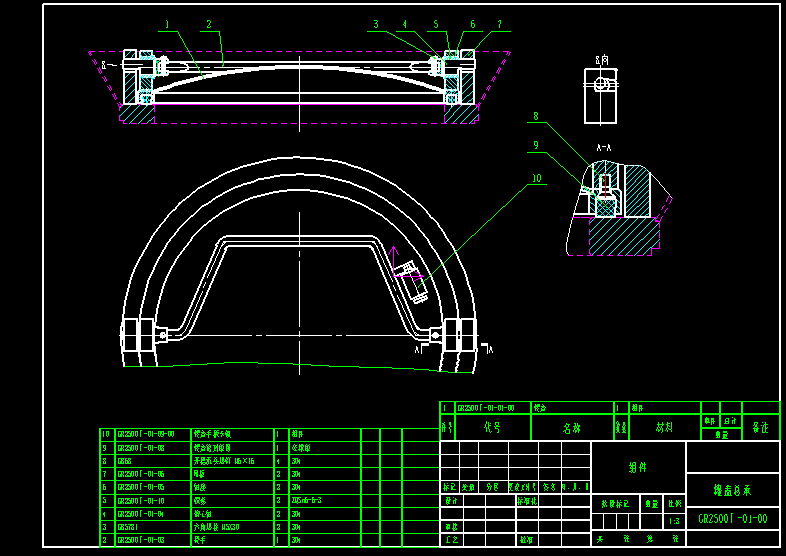This screenshot has height=556, width=786.
Task: Select the part code cell of row 7
Action: pos(153,474)
